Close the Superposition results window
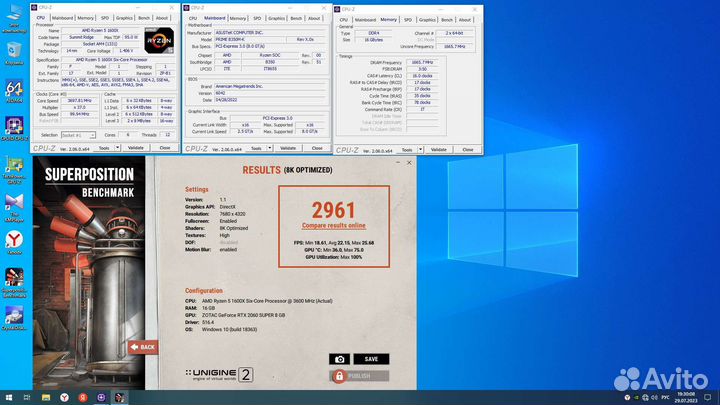Screen dimensions: 720x405 click(x=409, y=163)
